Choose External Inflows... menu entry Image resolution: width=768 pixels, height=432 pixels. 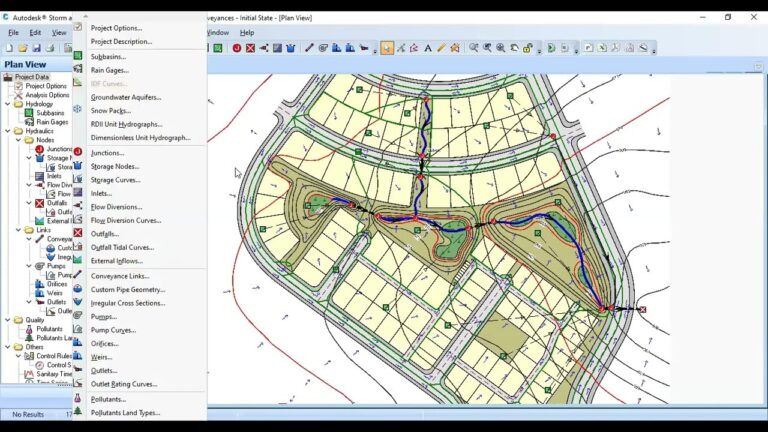(117, 261)
